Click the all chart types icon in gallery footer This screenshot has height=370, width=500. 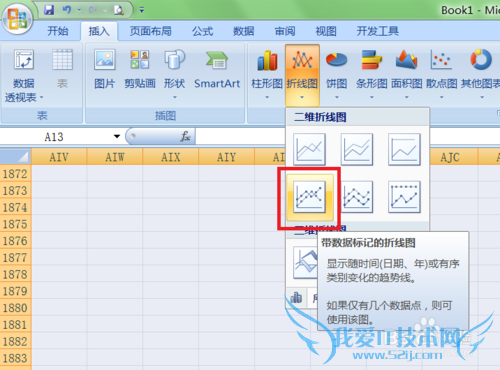coord(296,297)
